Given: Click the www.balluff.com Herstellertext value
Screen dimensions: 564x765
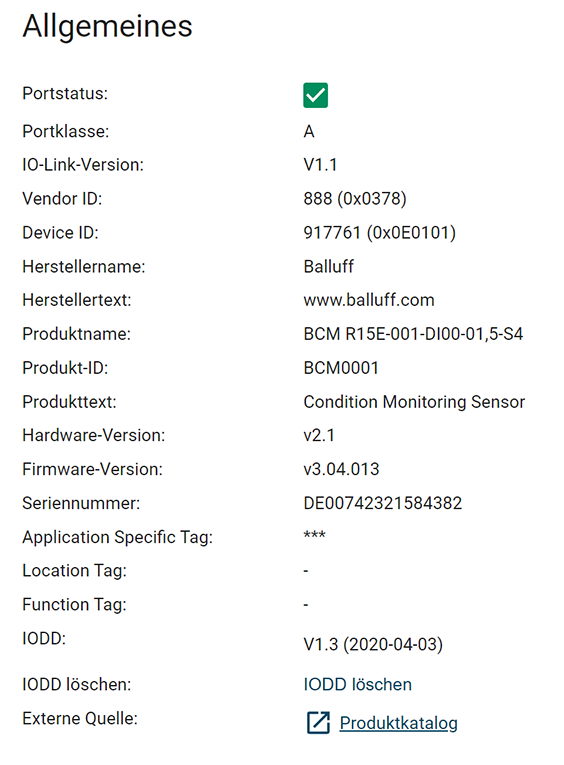Looking at the screenshot, I should (369, 300).
